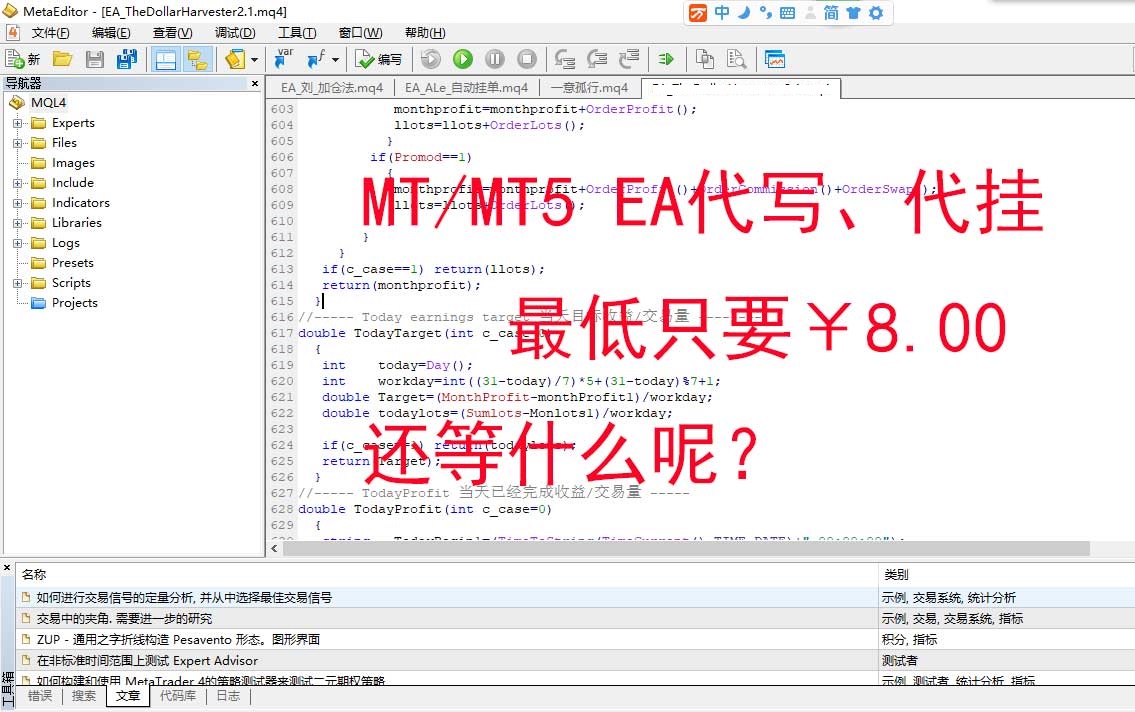Sort articles by the 名称 column header
The width and height of the screenshot is (1135, 712).
[x=447, y=575]
